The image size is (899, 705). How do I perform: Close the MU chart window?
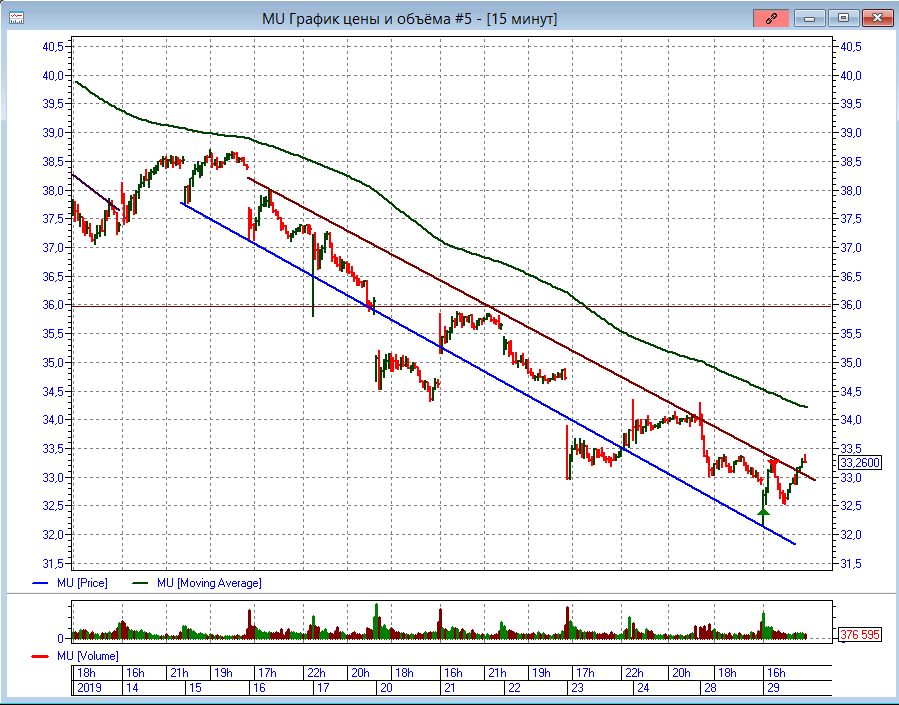coord(877,18)
